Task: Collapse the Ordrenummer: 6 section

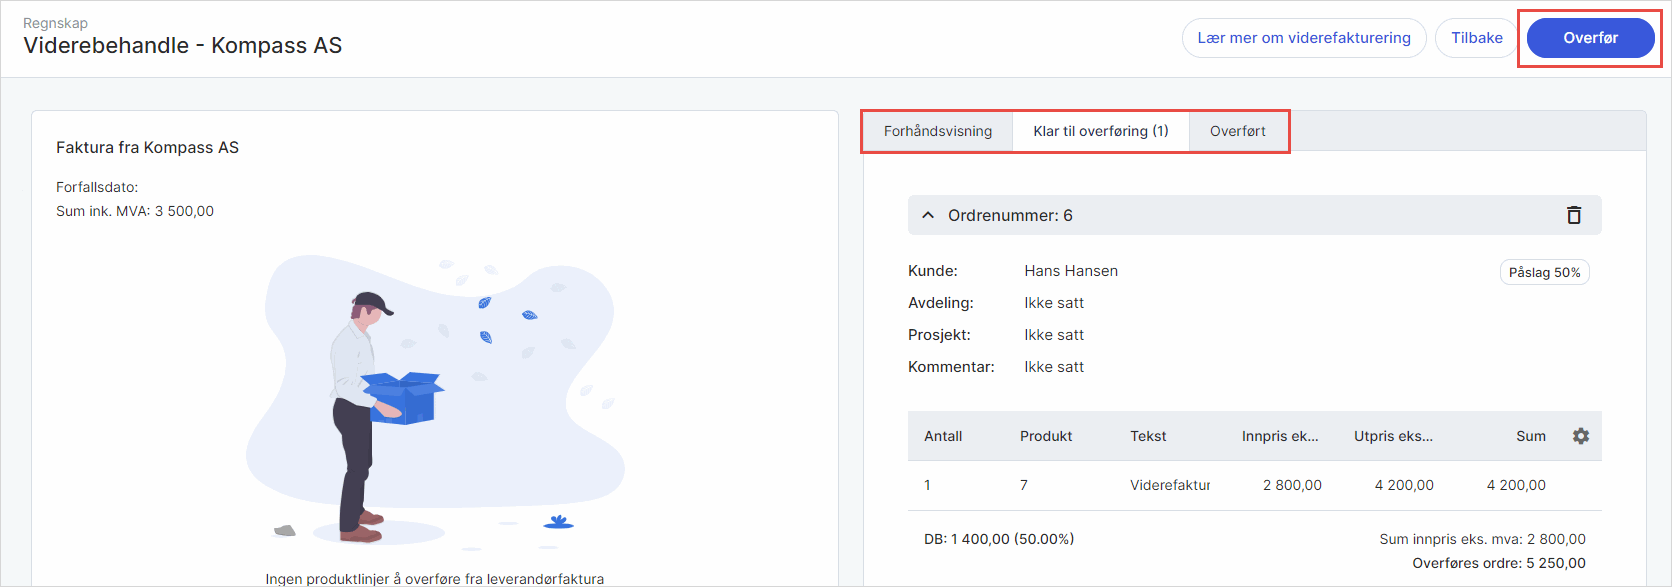Action: (928, 215)
